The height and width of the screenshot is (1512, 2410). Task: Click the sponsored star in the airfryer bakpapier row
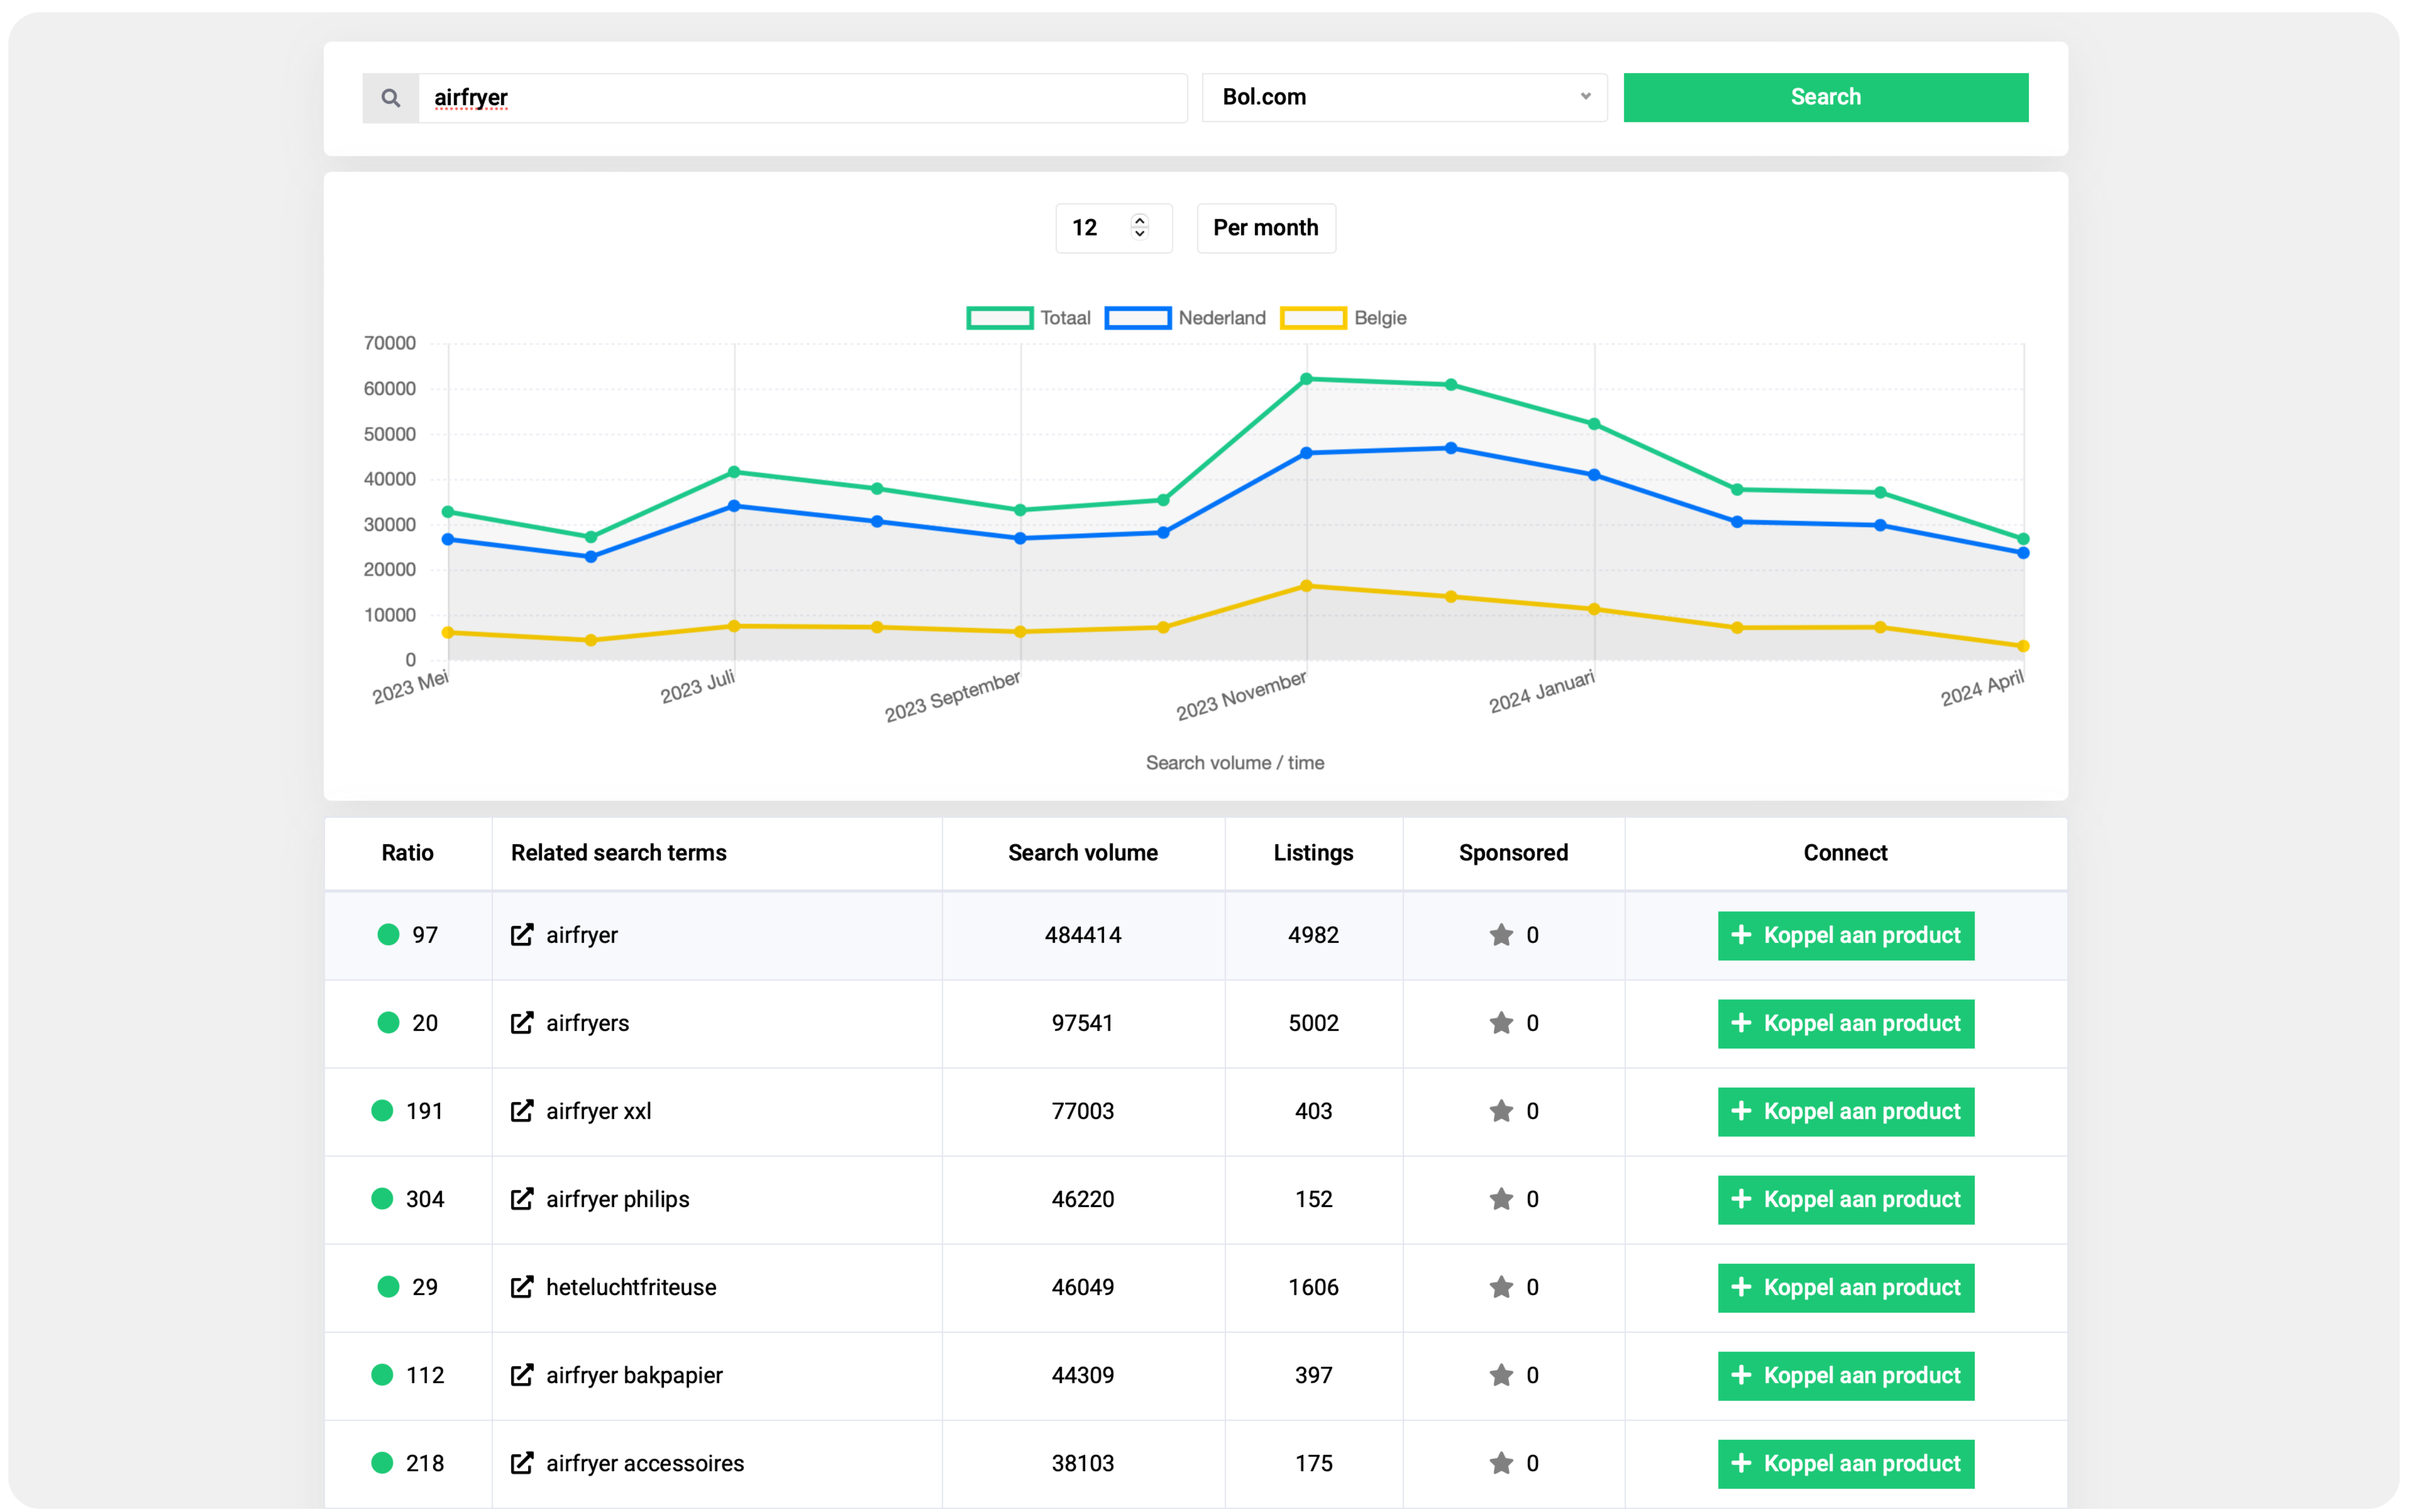(1501, 1375)
